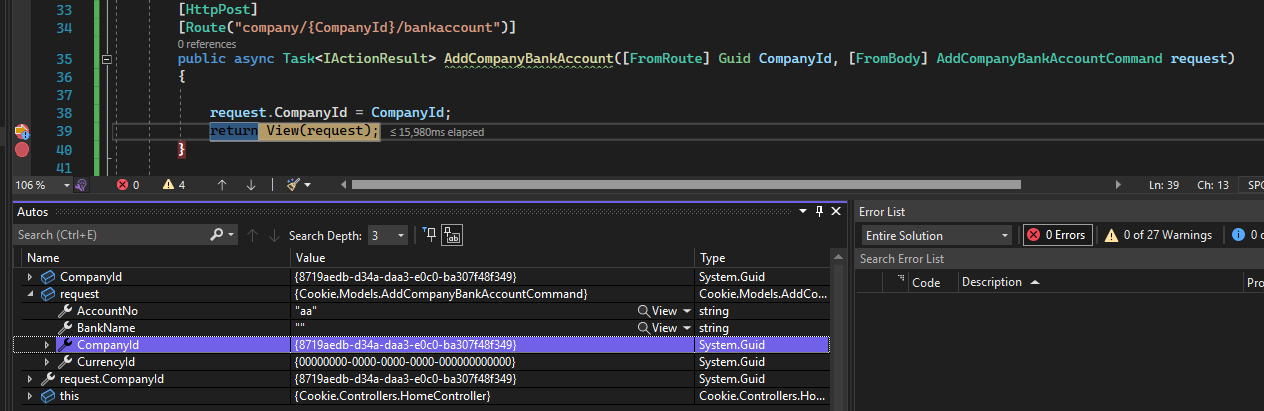
Task: Open the View dropdown arrow for AccountNo
Action: tap(686, 311)
